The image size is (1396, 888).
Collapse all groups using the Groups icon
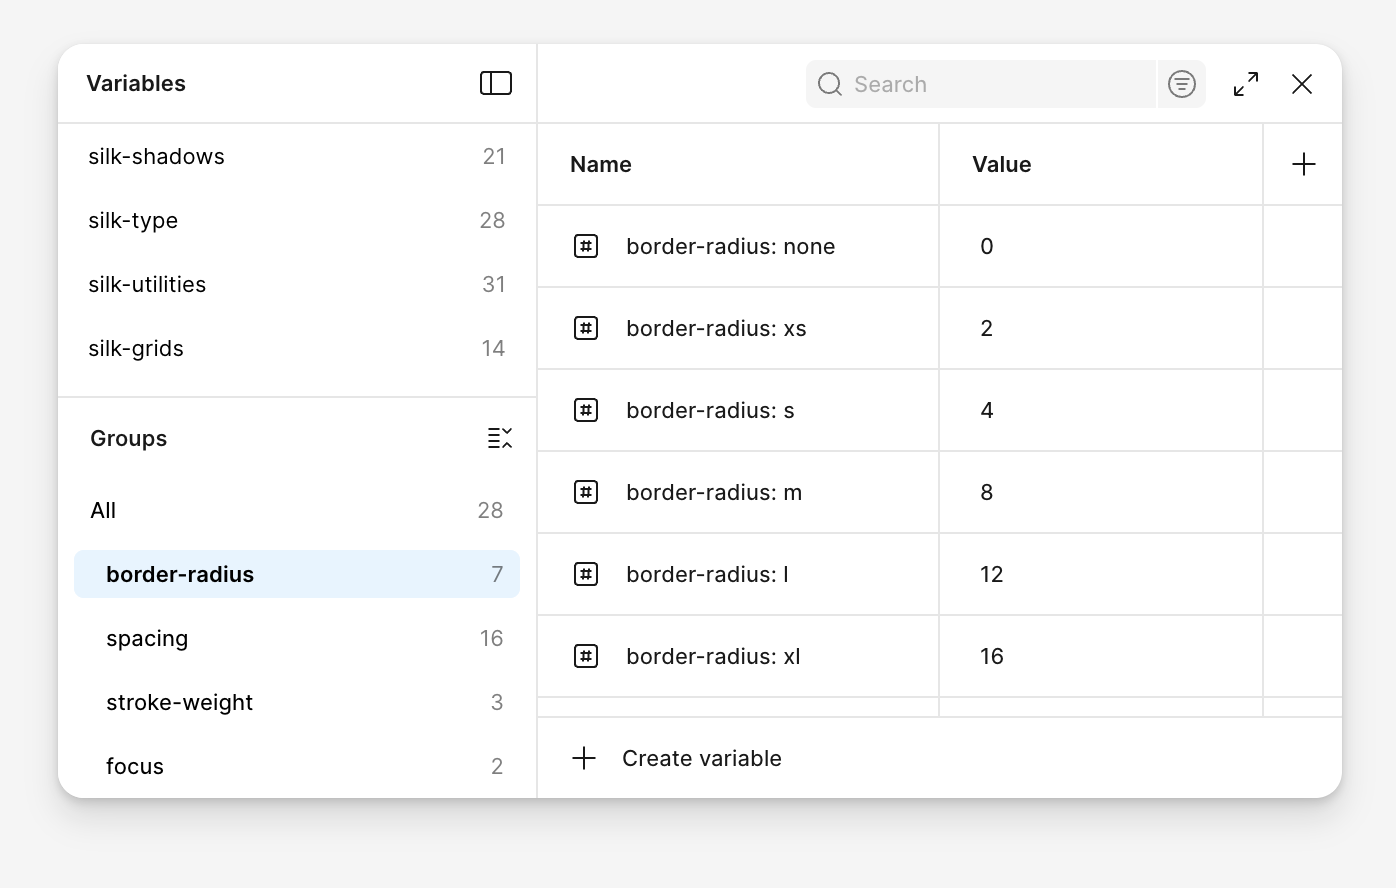[500, 438]
